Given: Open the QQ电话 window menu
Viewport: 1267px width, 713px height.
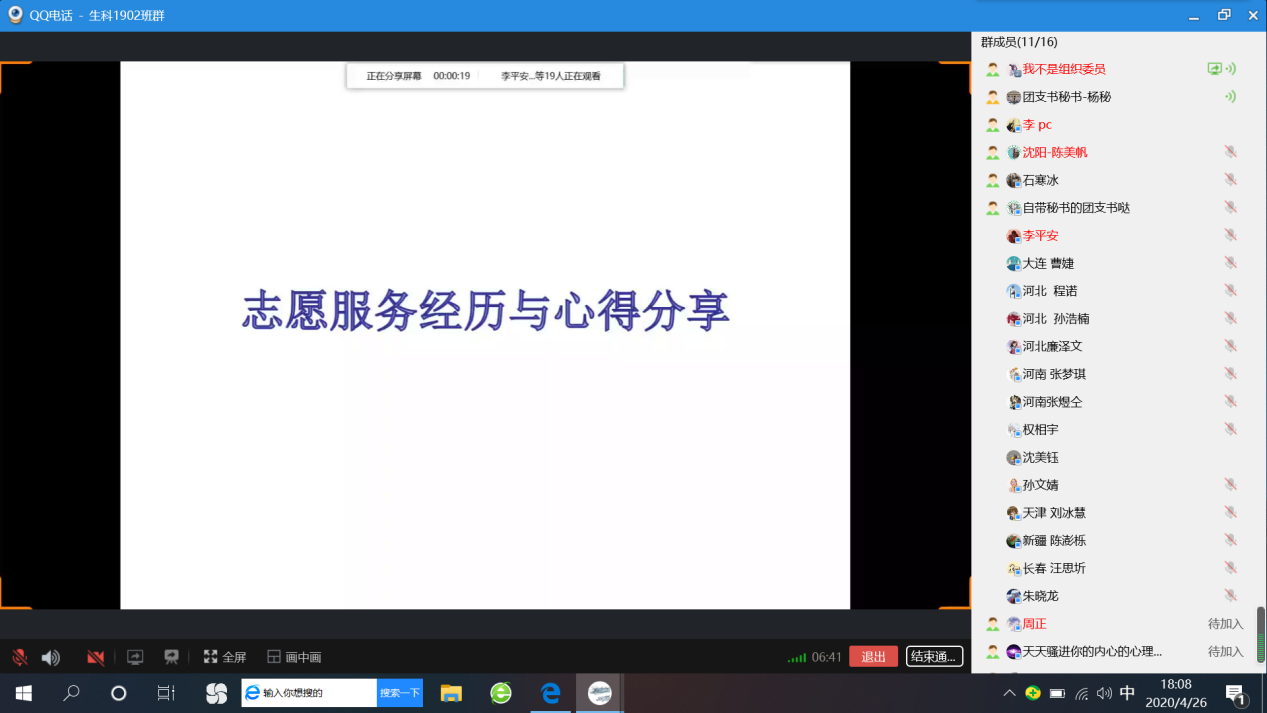Looking at the screenshot, I should (x=13, y=15).
